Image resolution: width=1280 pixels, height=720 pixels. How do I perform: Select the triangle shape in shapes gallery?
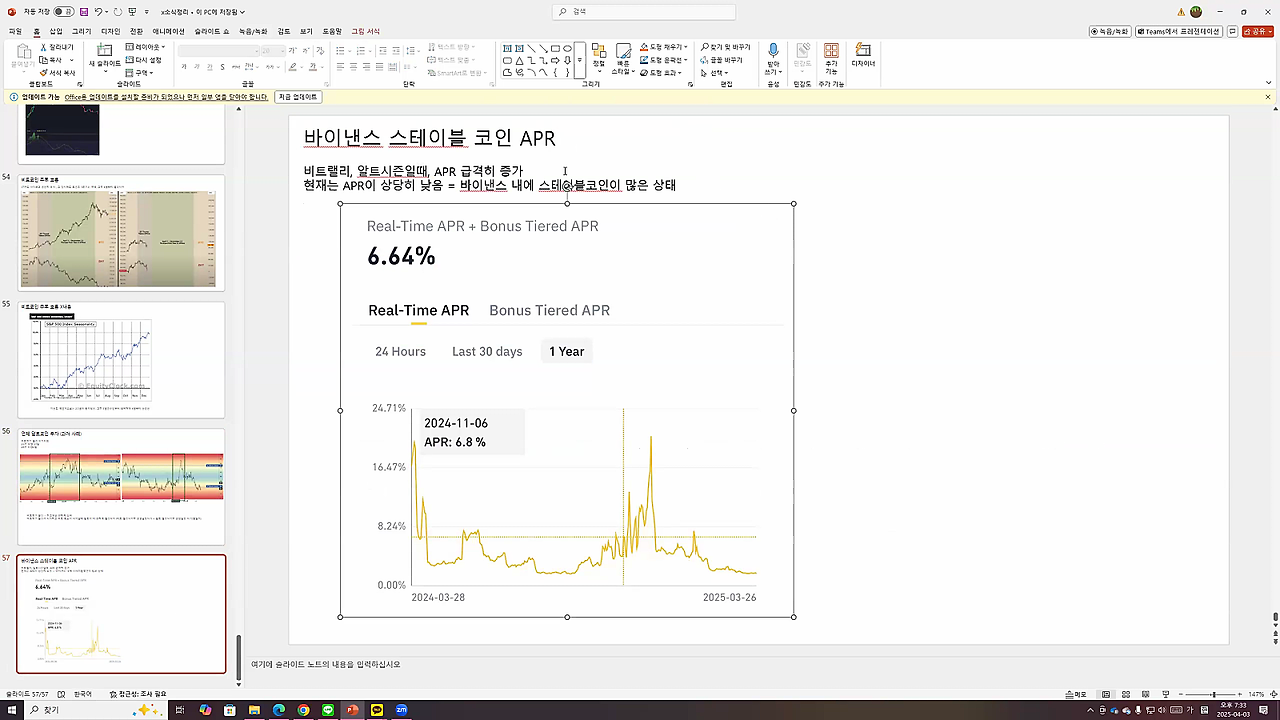click(519, 61)
